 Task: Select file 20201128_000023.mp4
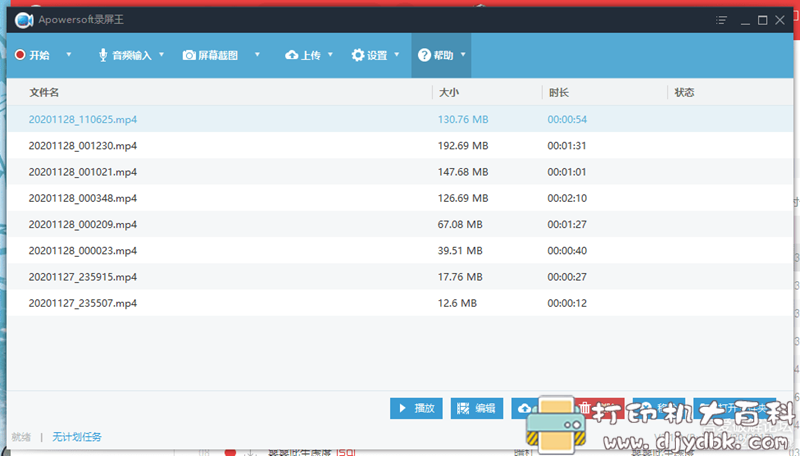(83, 251)
